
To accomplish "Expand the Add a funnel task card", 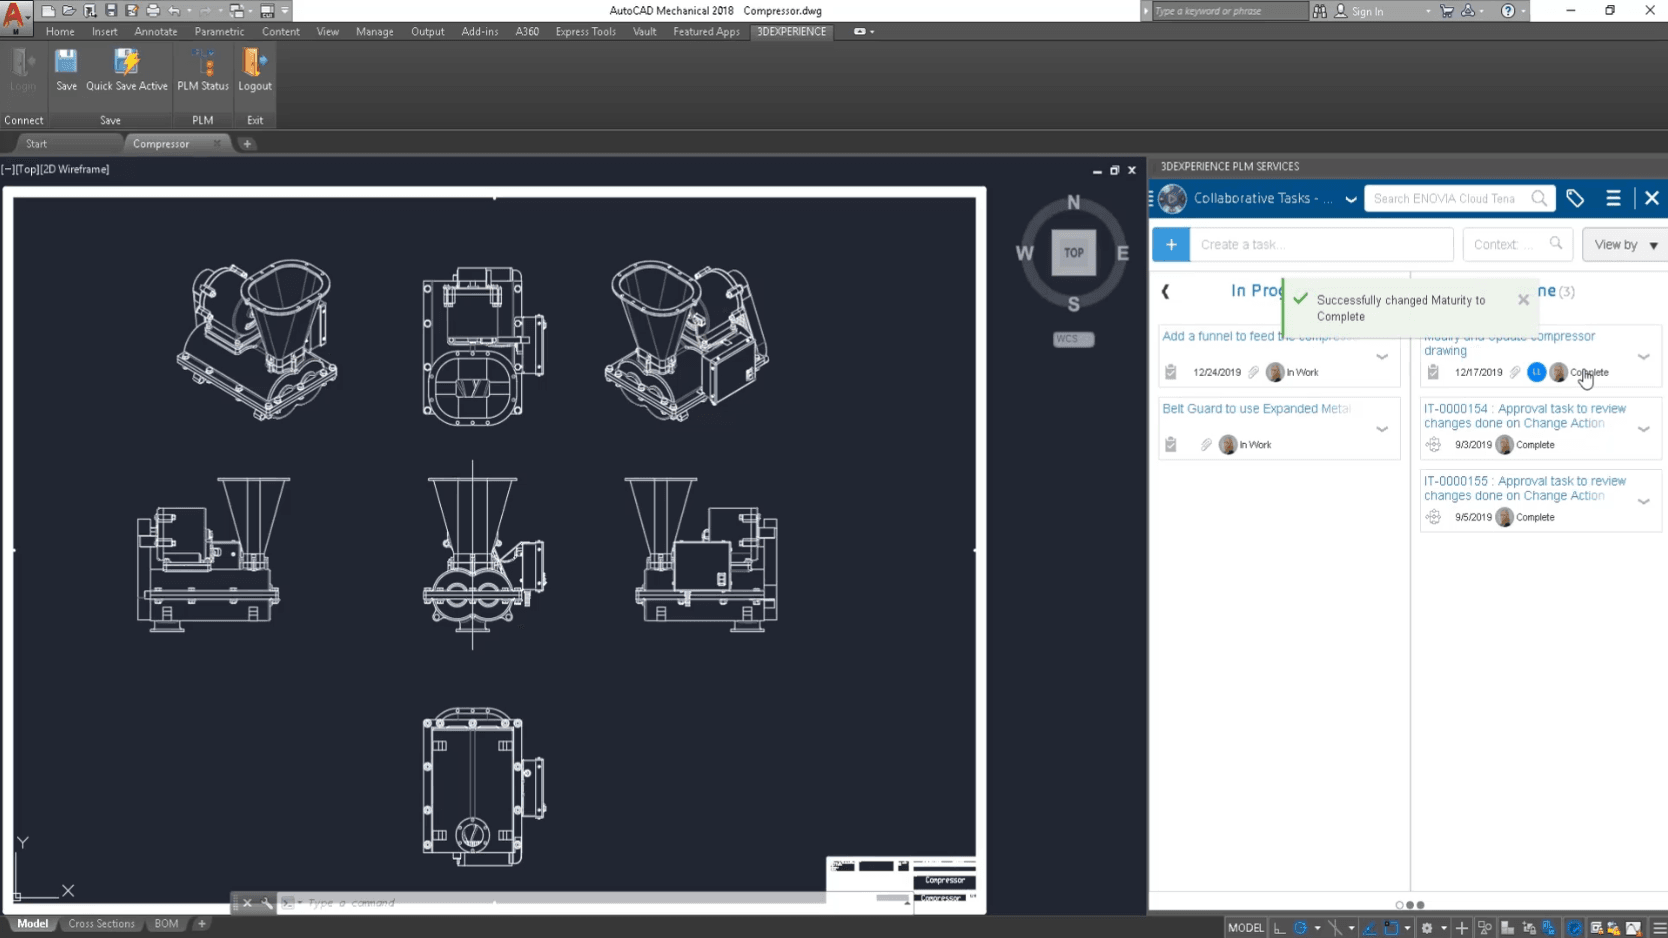I will [1382, 356].
